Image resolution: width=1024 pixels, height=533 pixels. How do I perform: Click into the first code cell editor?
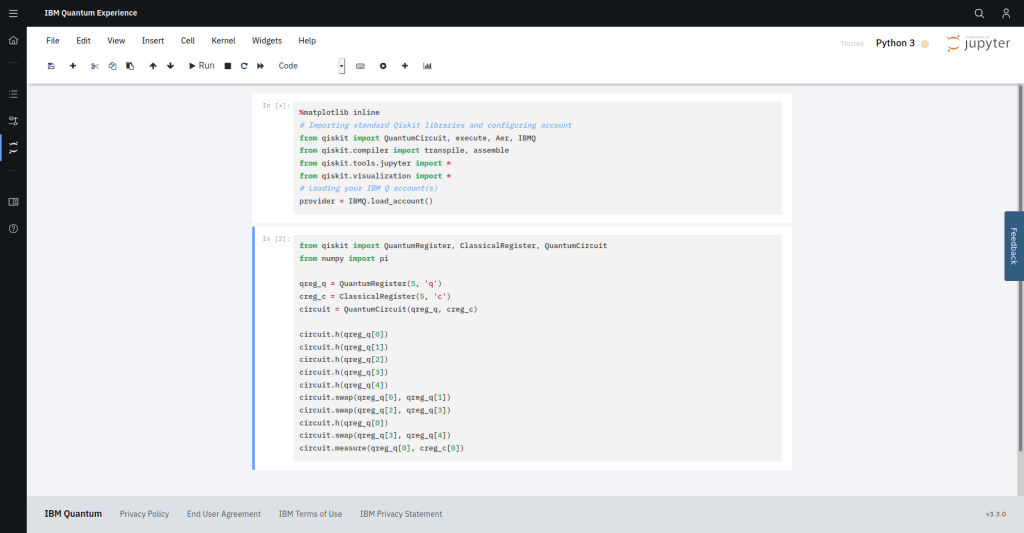(x=537, y=157)
